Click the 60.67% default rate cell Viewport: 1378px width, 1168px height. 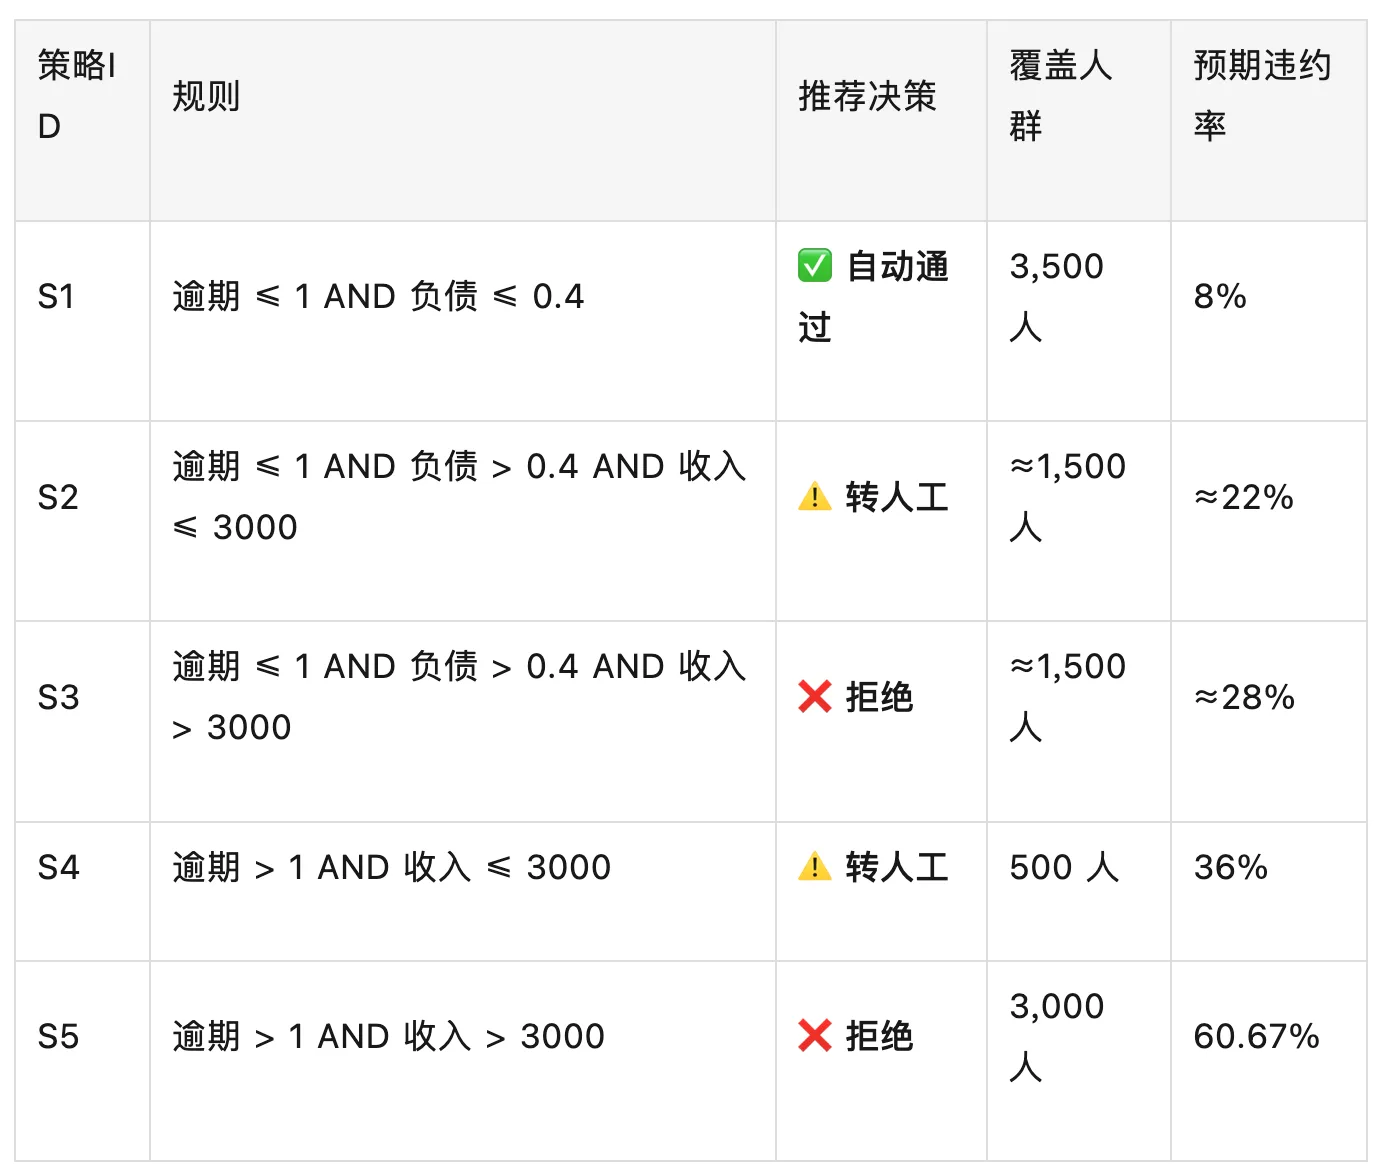1268,1061
